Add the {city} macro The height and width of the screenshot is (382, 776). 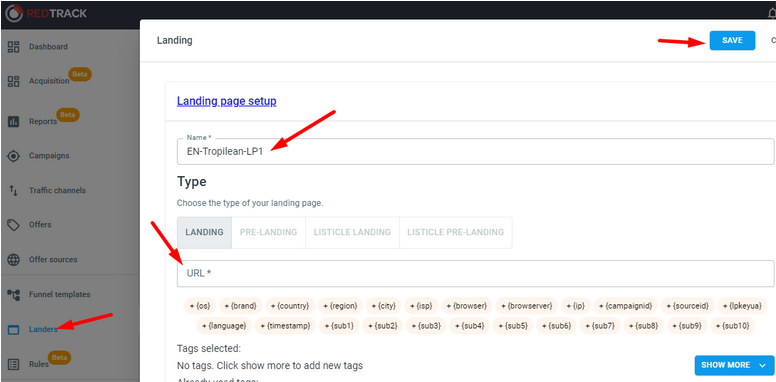[x=384, y=306]
